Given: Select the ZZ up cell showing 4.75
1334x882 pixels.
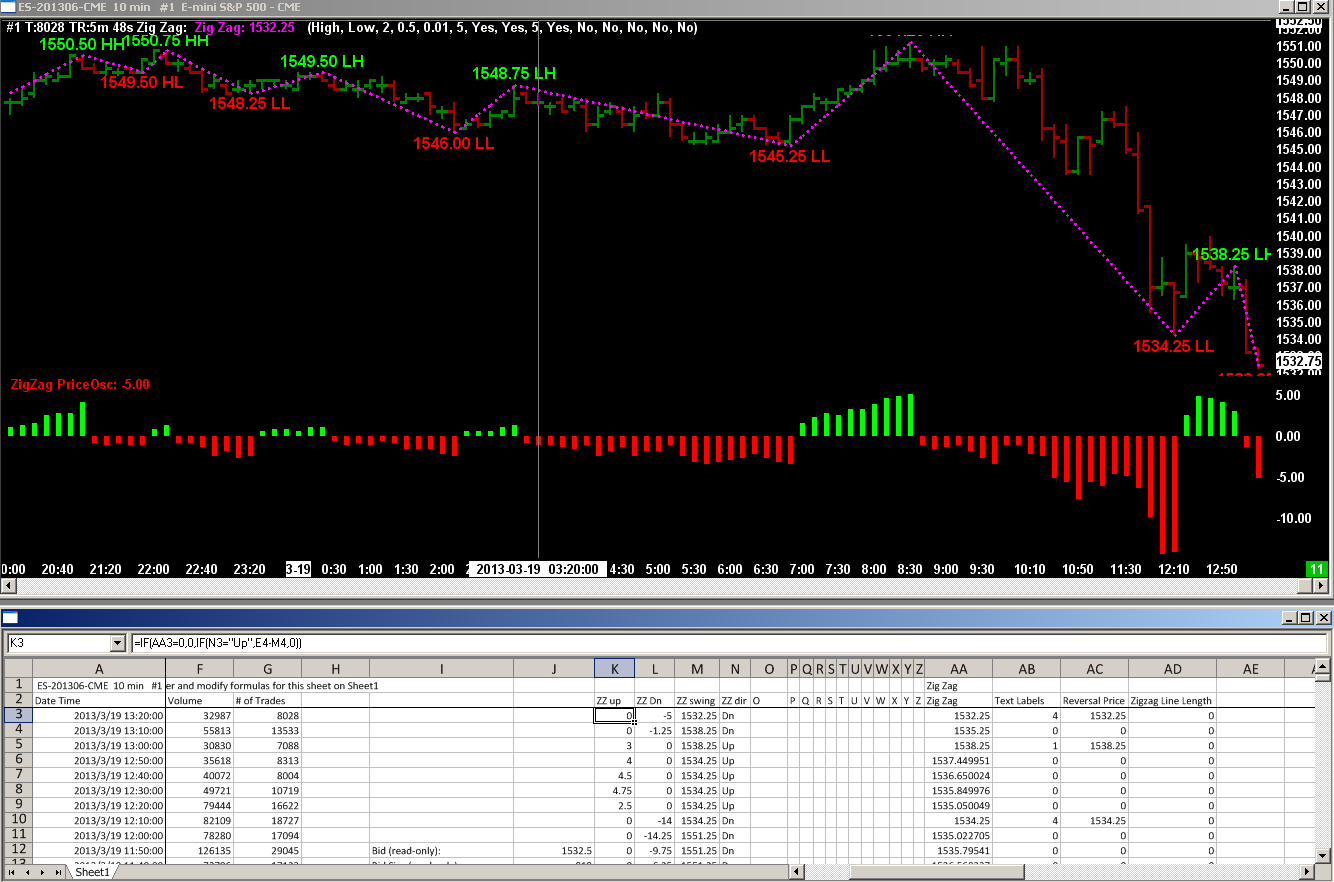Looking at the screenshot, I should (x=614, y=791).
